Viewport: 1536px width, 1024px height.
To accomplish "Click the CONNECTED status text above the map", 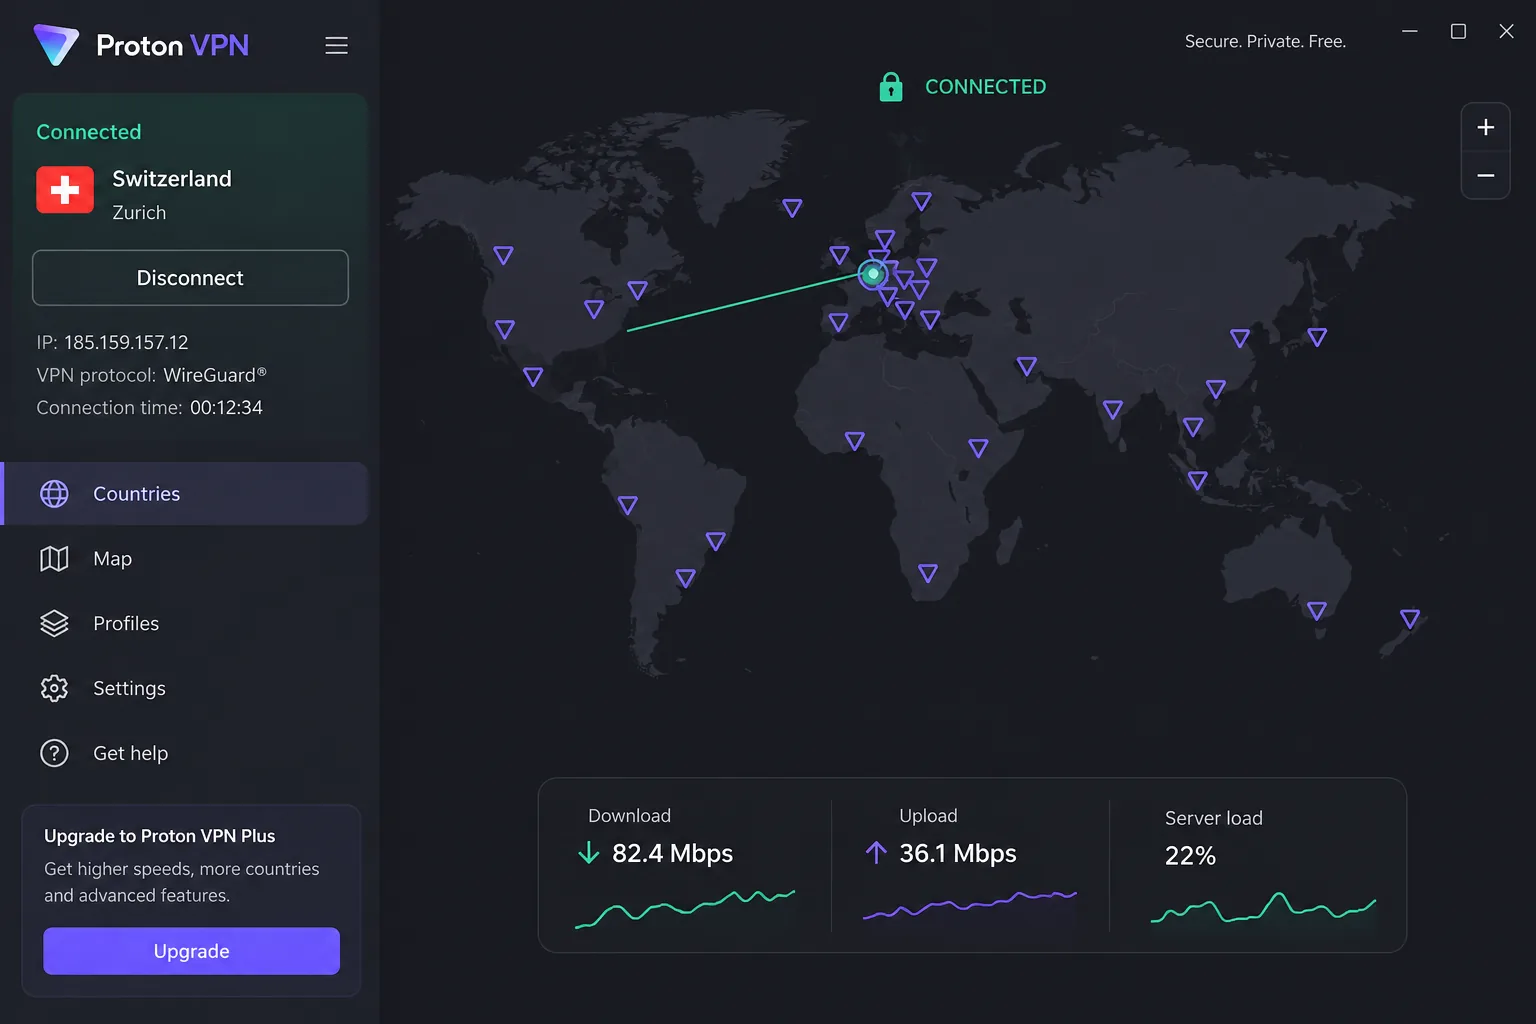I will (985, 87).
